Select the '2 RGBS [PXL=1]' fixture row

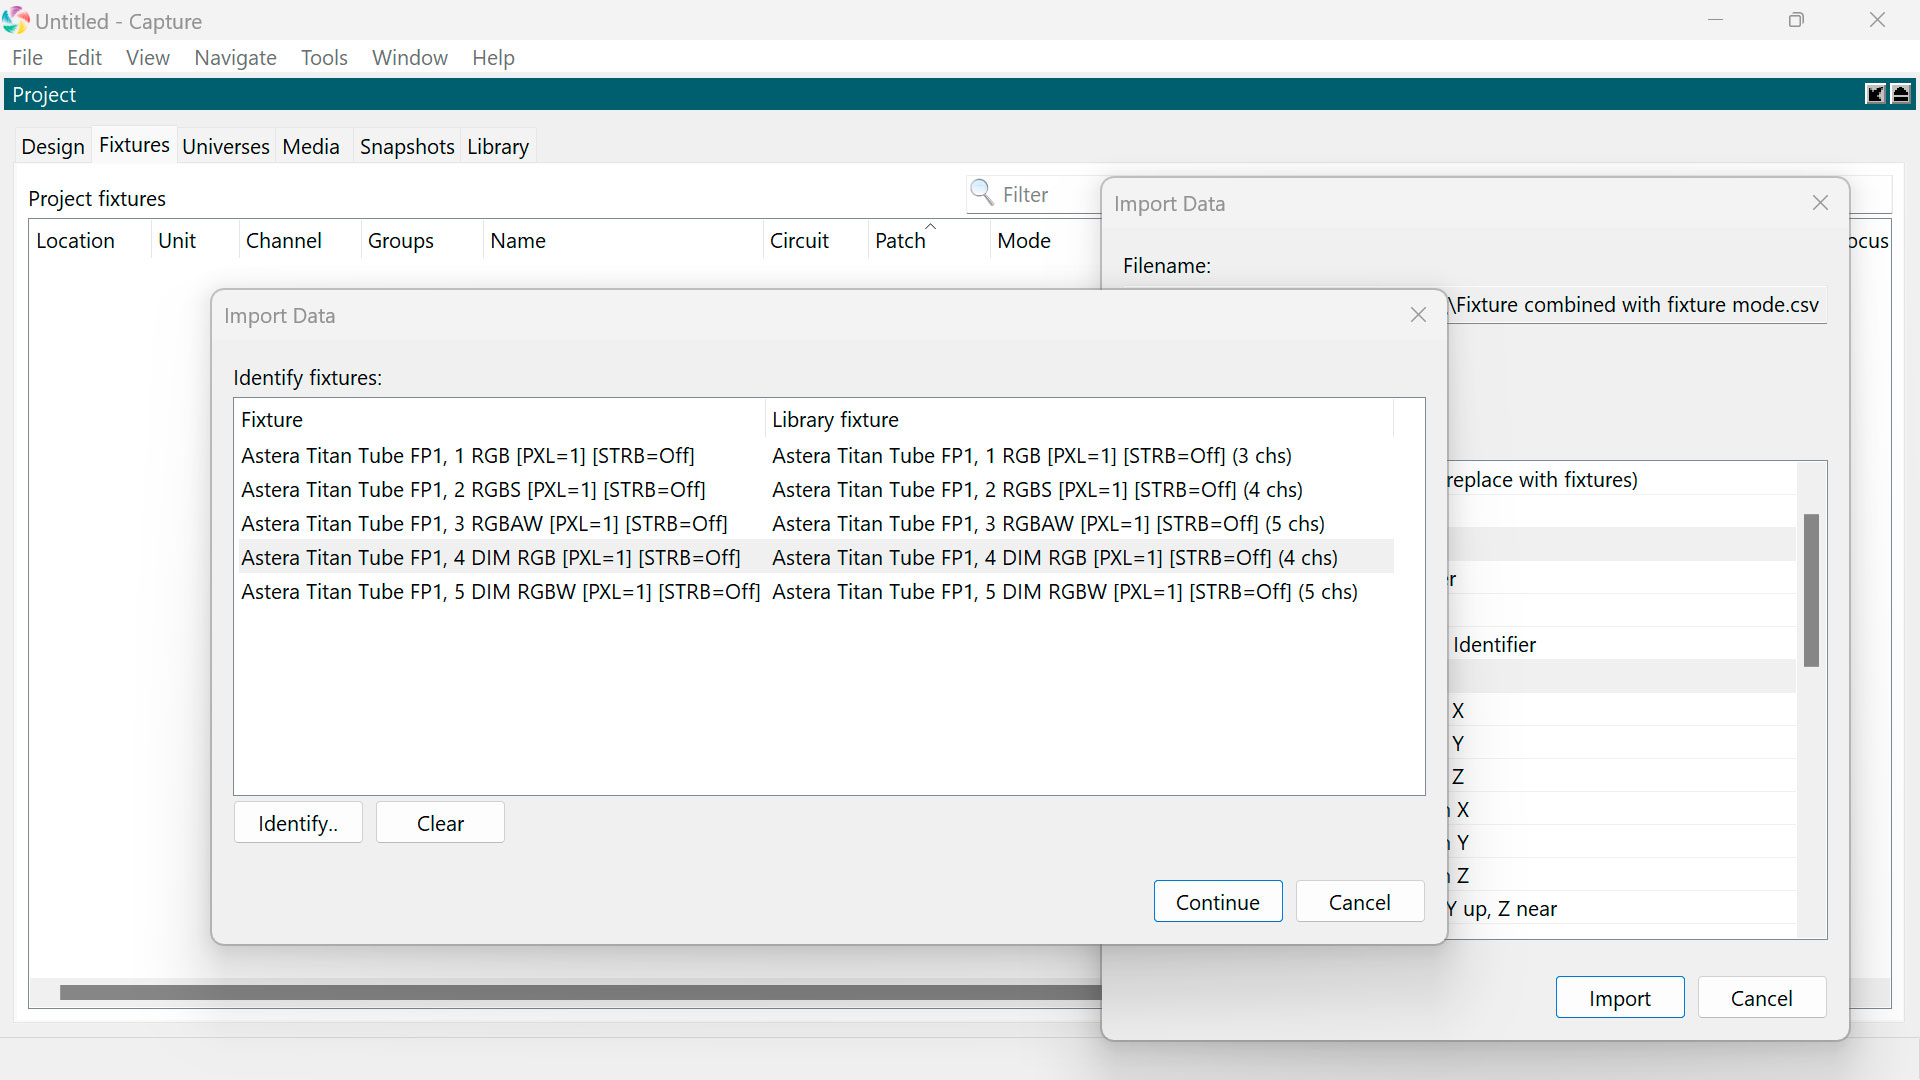(473, 490)
